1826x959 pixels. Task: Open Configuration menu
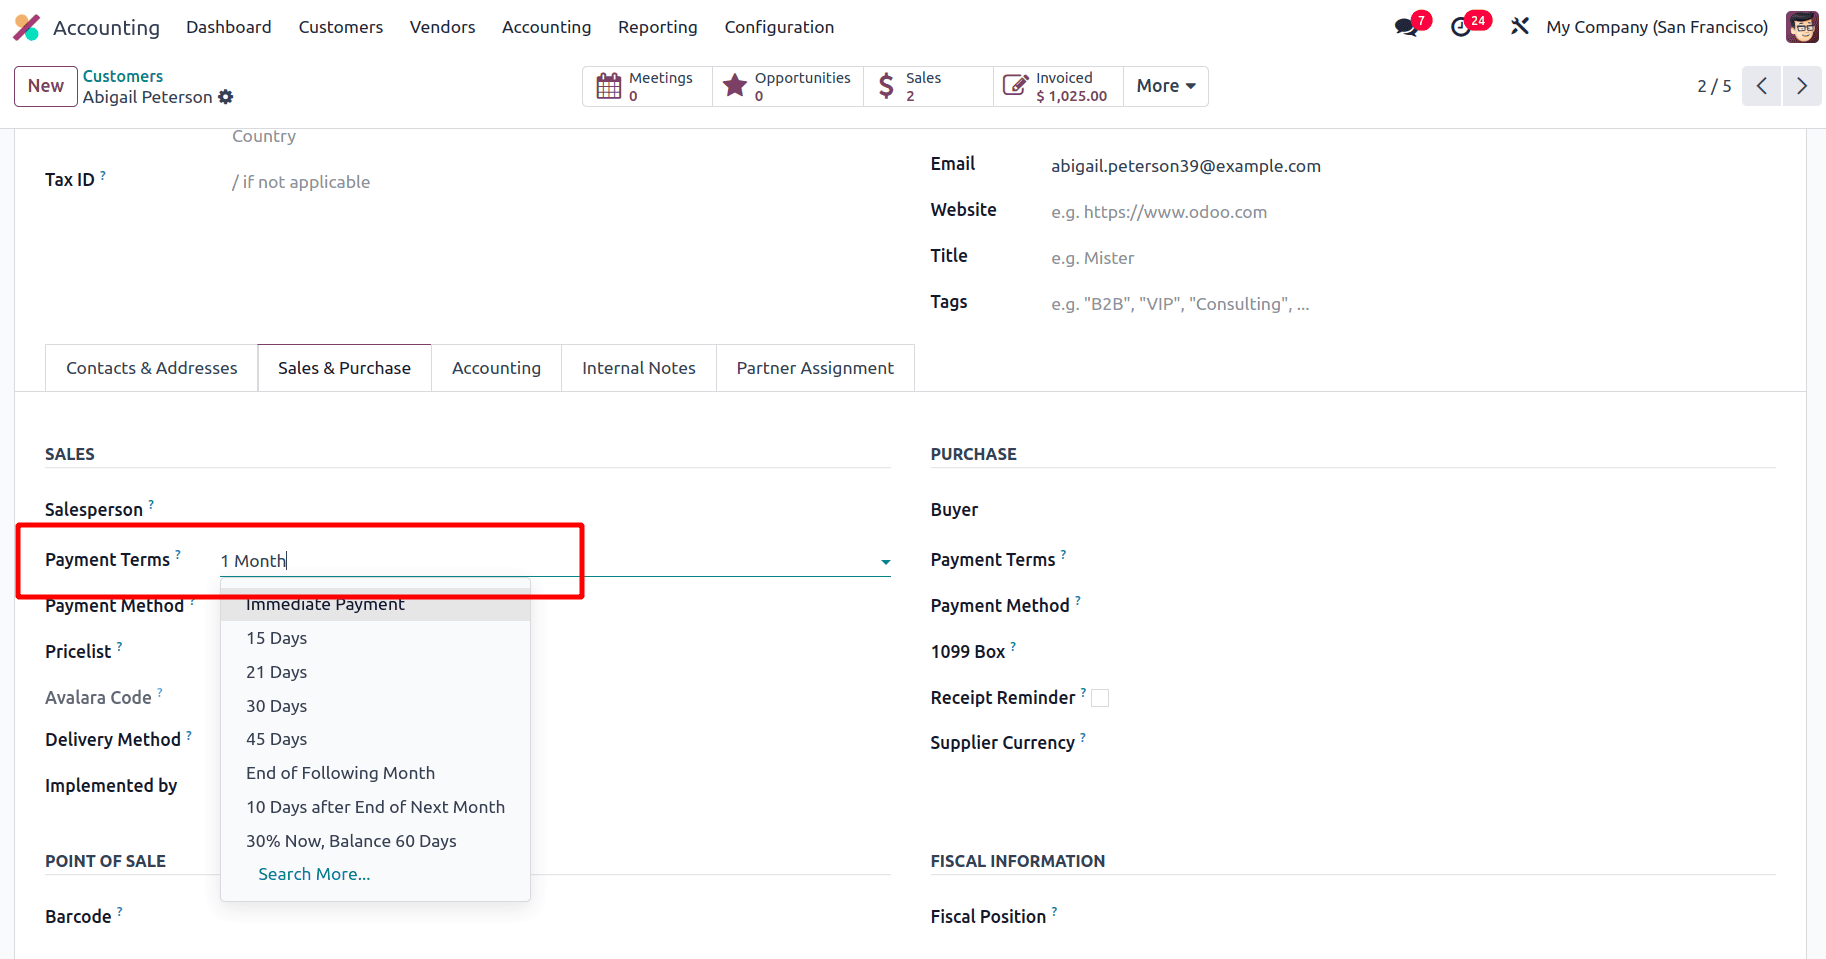click(x=779, y=27)
